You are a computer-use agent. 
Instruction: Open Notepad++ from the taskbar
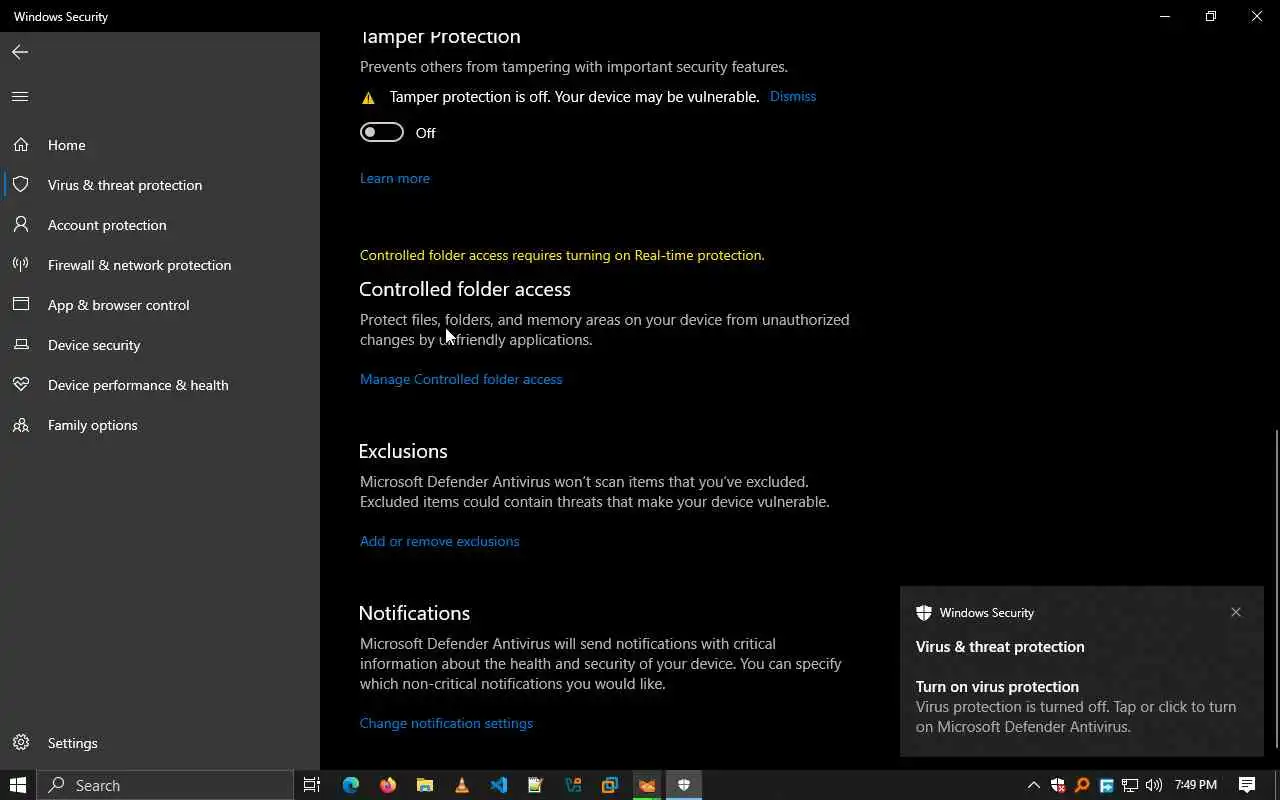pos(536,785)
